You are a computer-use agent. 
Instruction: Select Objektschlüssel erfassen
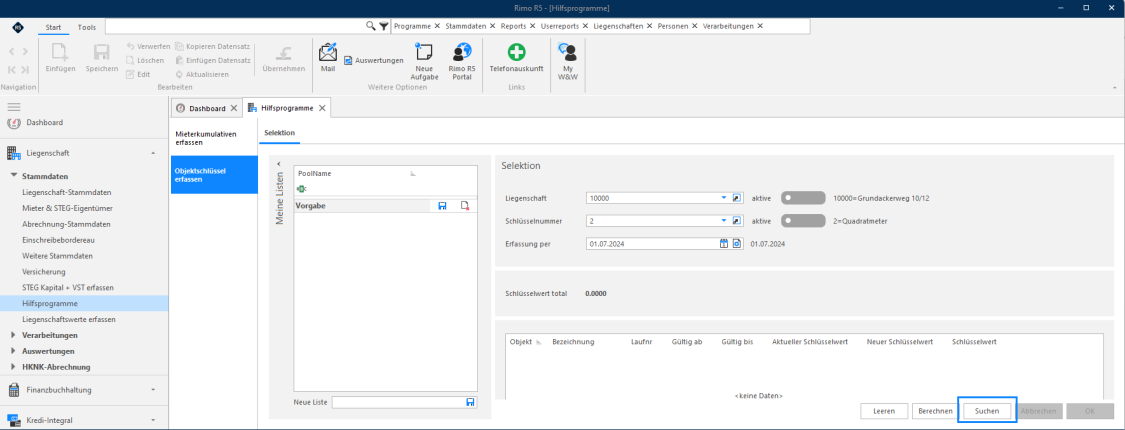(213, 175)
